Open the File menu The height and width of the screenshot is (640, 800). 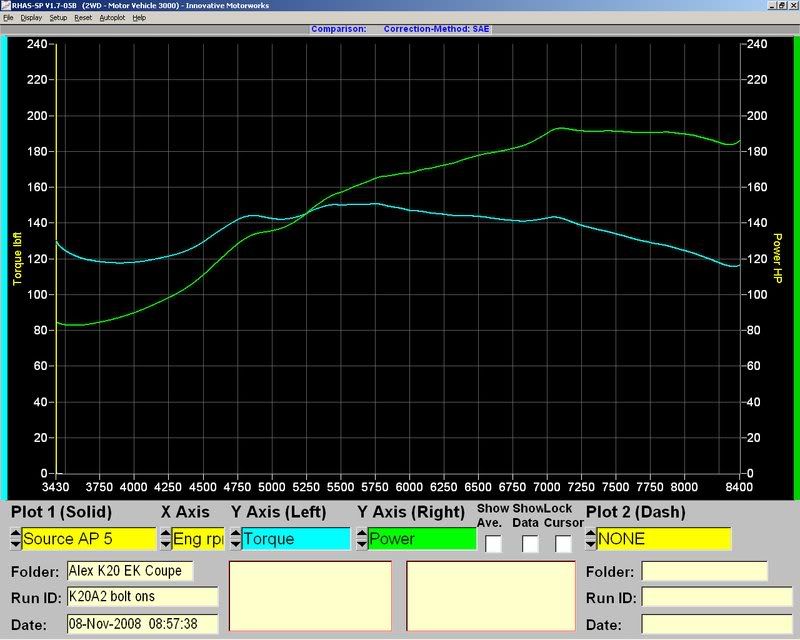(x=8, y=18)
